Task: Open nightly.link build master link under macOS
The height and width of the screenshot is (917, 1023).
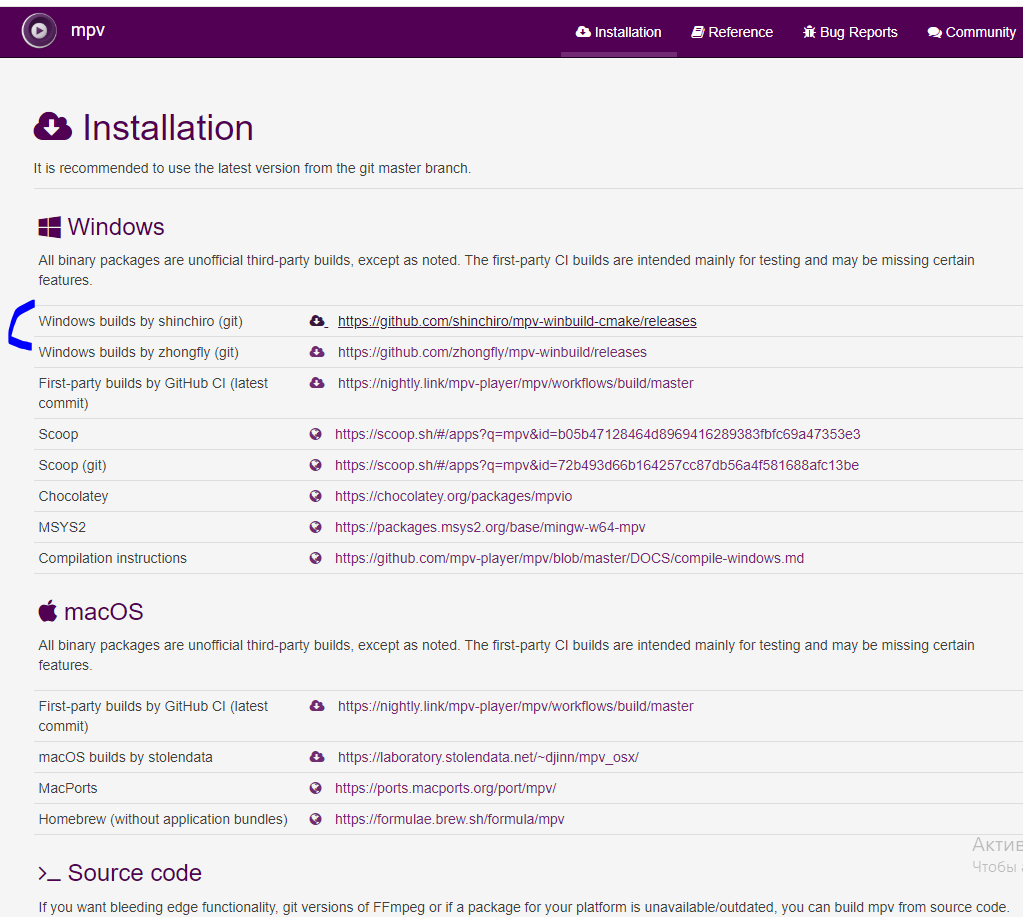Action: 515,706
